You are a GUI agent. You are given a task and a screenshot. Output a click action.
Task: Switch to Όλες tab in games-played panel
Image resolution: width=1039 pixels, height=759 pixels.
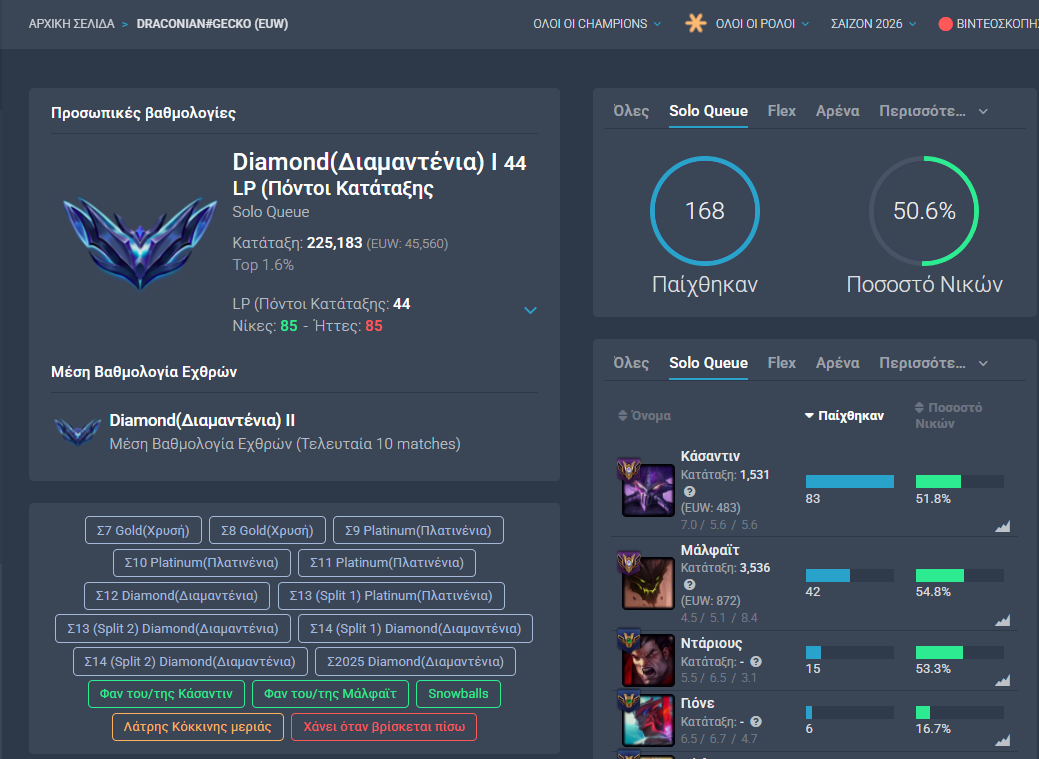pyautogui.click(x=631, y=111)
